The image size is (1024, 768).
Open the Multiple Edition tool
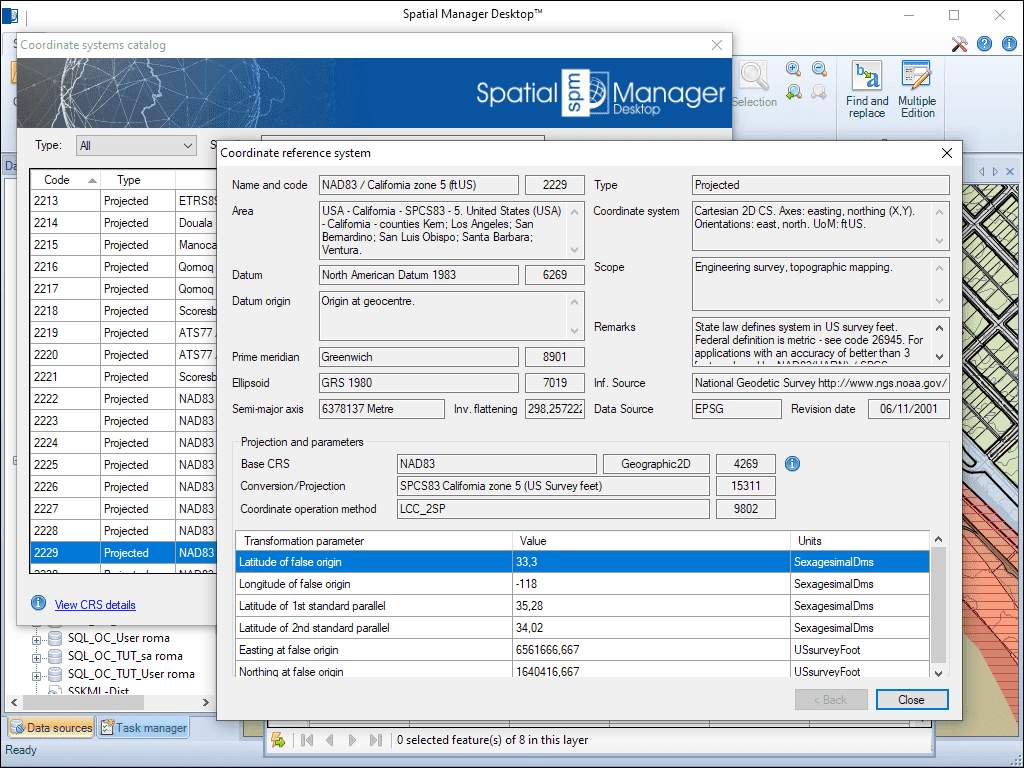(917, 89)
